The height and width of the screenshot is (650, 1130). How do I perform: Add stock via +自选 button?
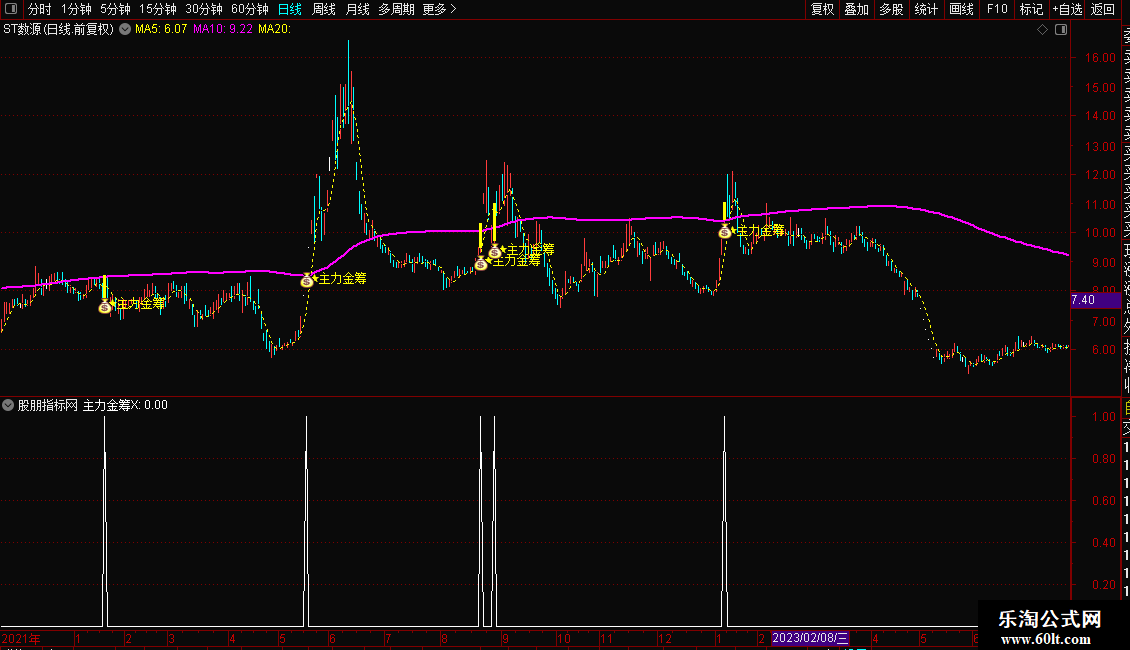pos(1067,9)
